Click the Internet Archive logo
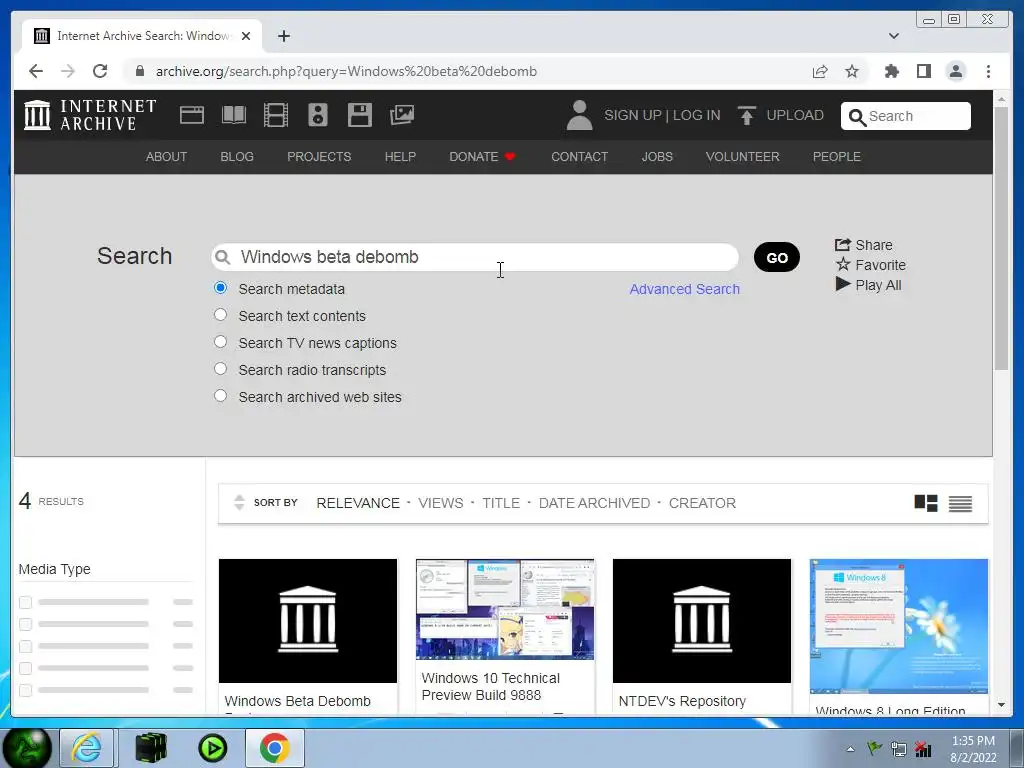The height and width of the screenshot is (768, 1024). click(90, 115)
